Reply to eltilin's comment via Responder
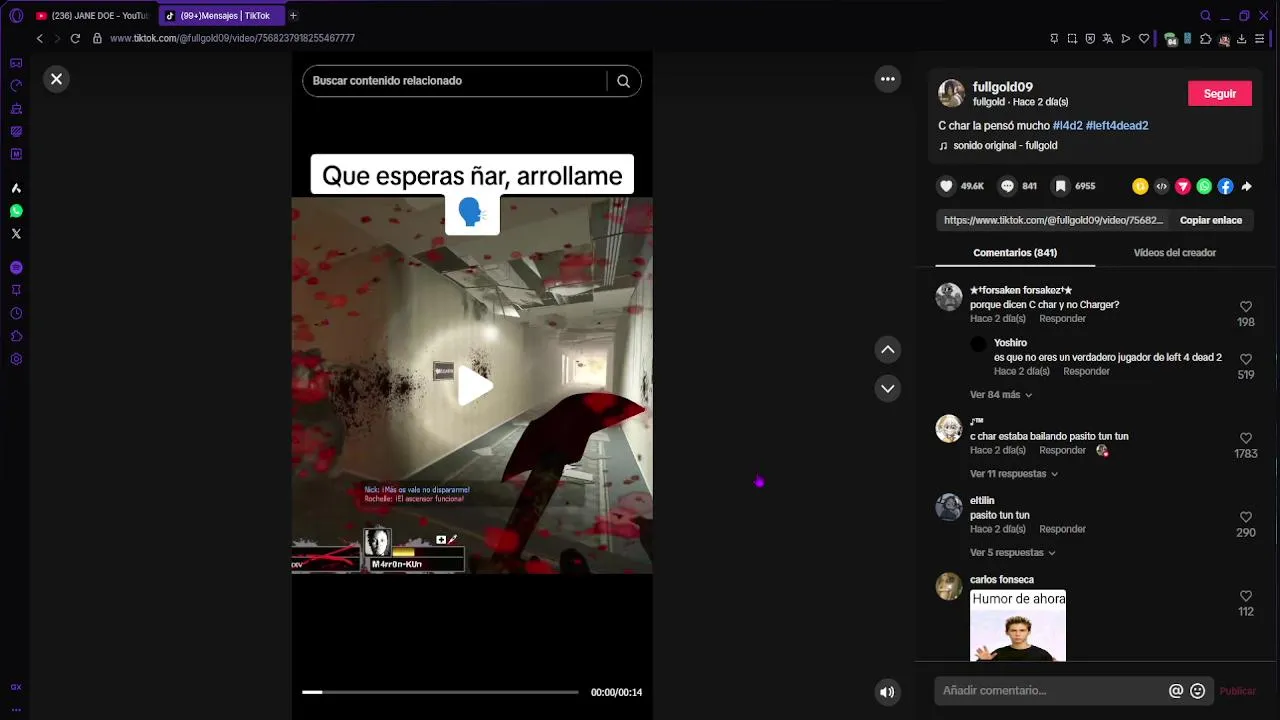The image size is (1280, 720). 1062,529
